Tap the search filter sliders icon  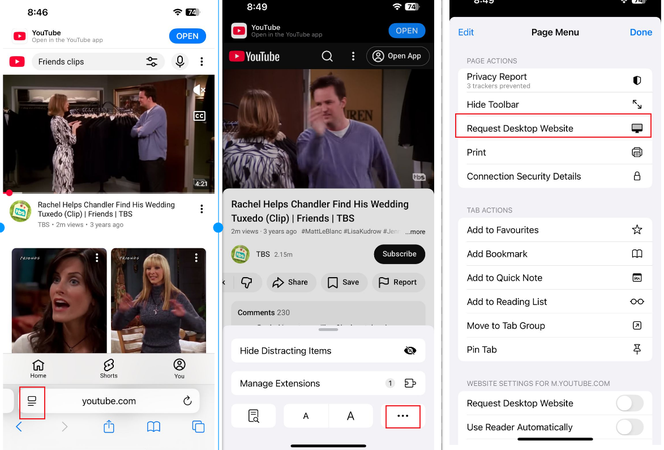[152, 62]
